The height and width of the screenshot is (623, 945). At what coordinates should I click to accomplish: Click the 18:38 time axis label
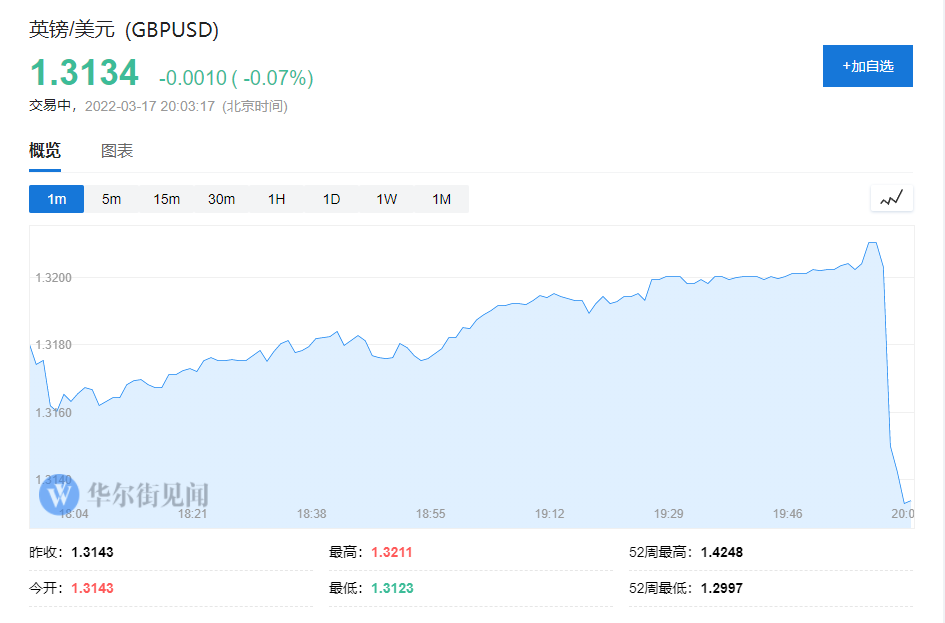pos(312,514)
